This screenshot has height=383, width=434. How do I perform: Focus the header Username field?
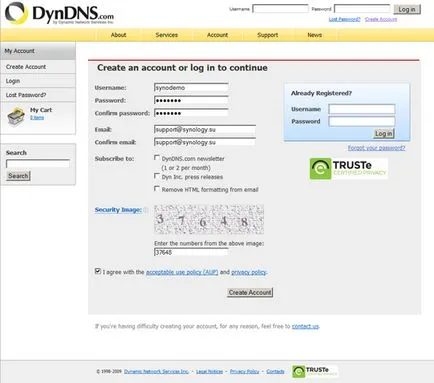pos(280,9)
